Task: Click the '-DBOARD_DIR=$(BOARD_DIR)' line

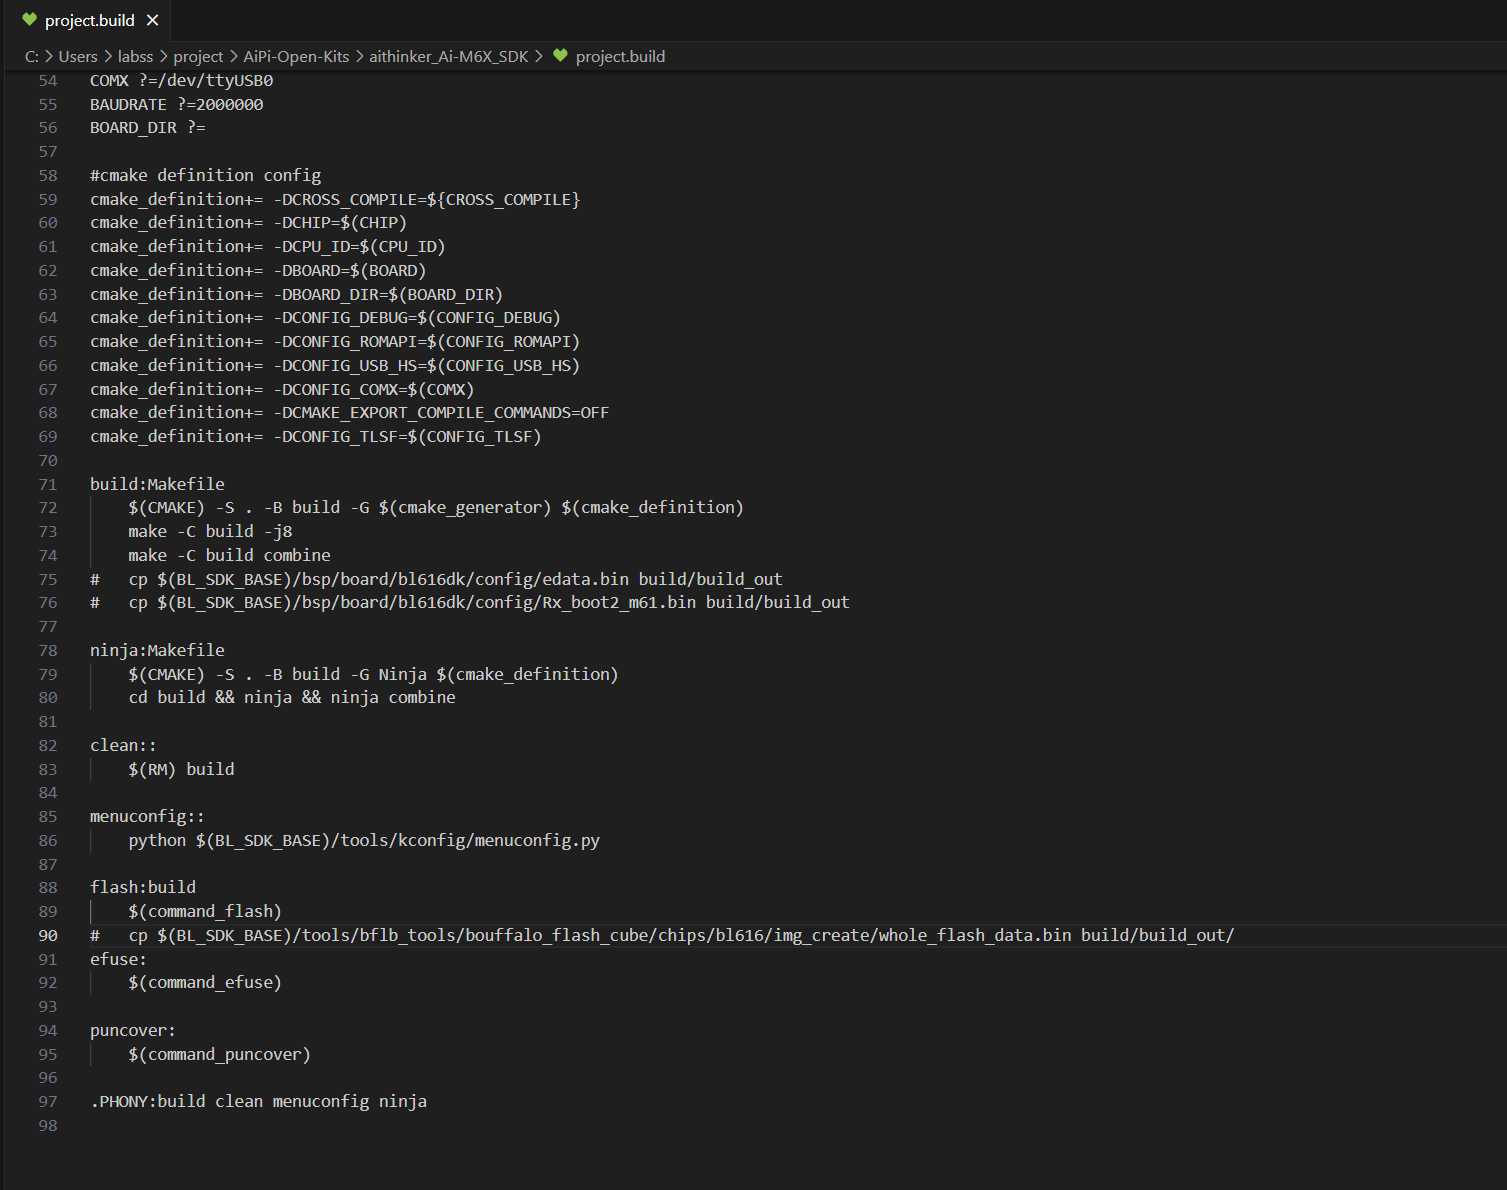Action: click(x=296, y=295)
